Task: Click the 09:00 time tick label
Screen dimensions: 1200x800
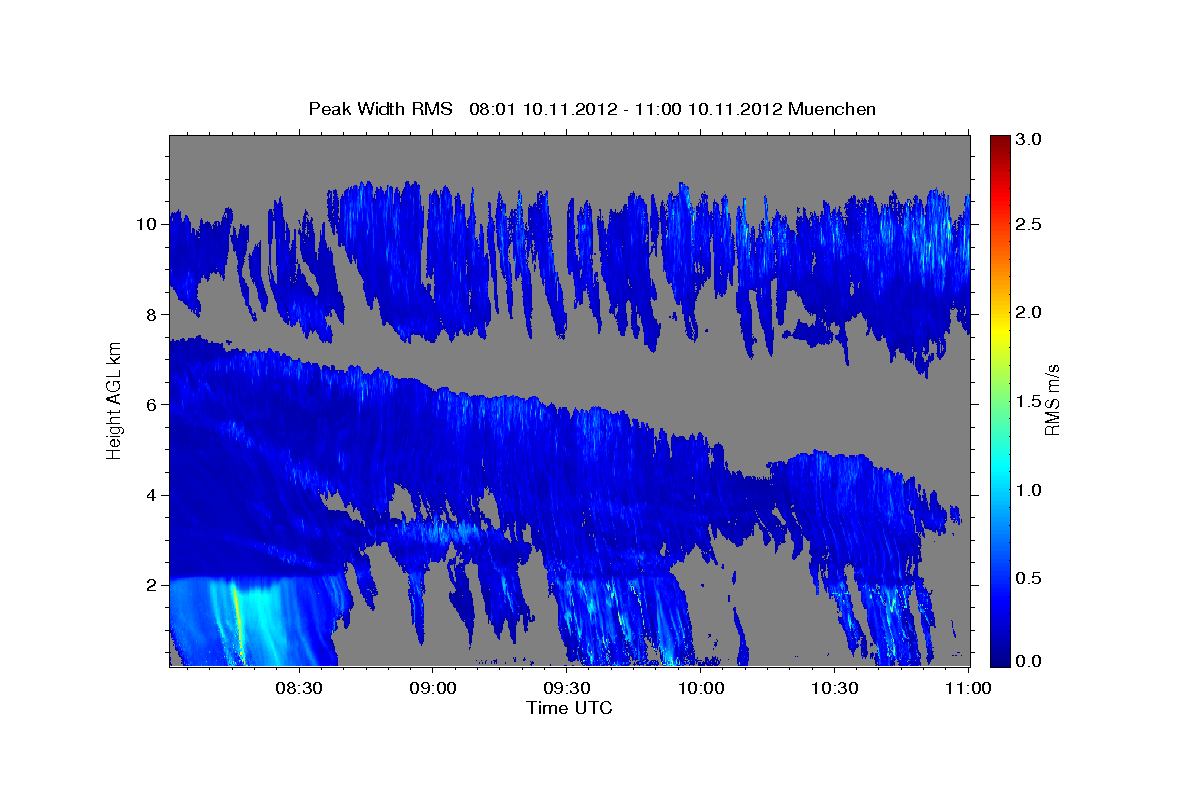Action: click(432, 689)
